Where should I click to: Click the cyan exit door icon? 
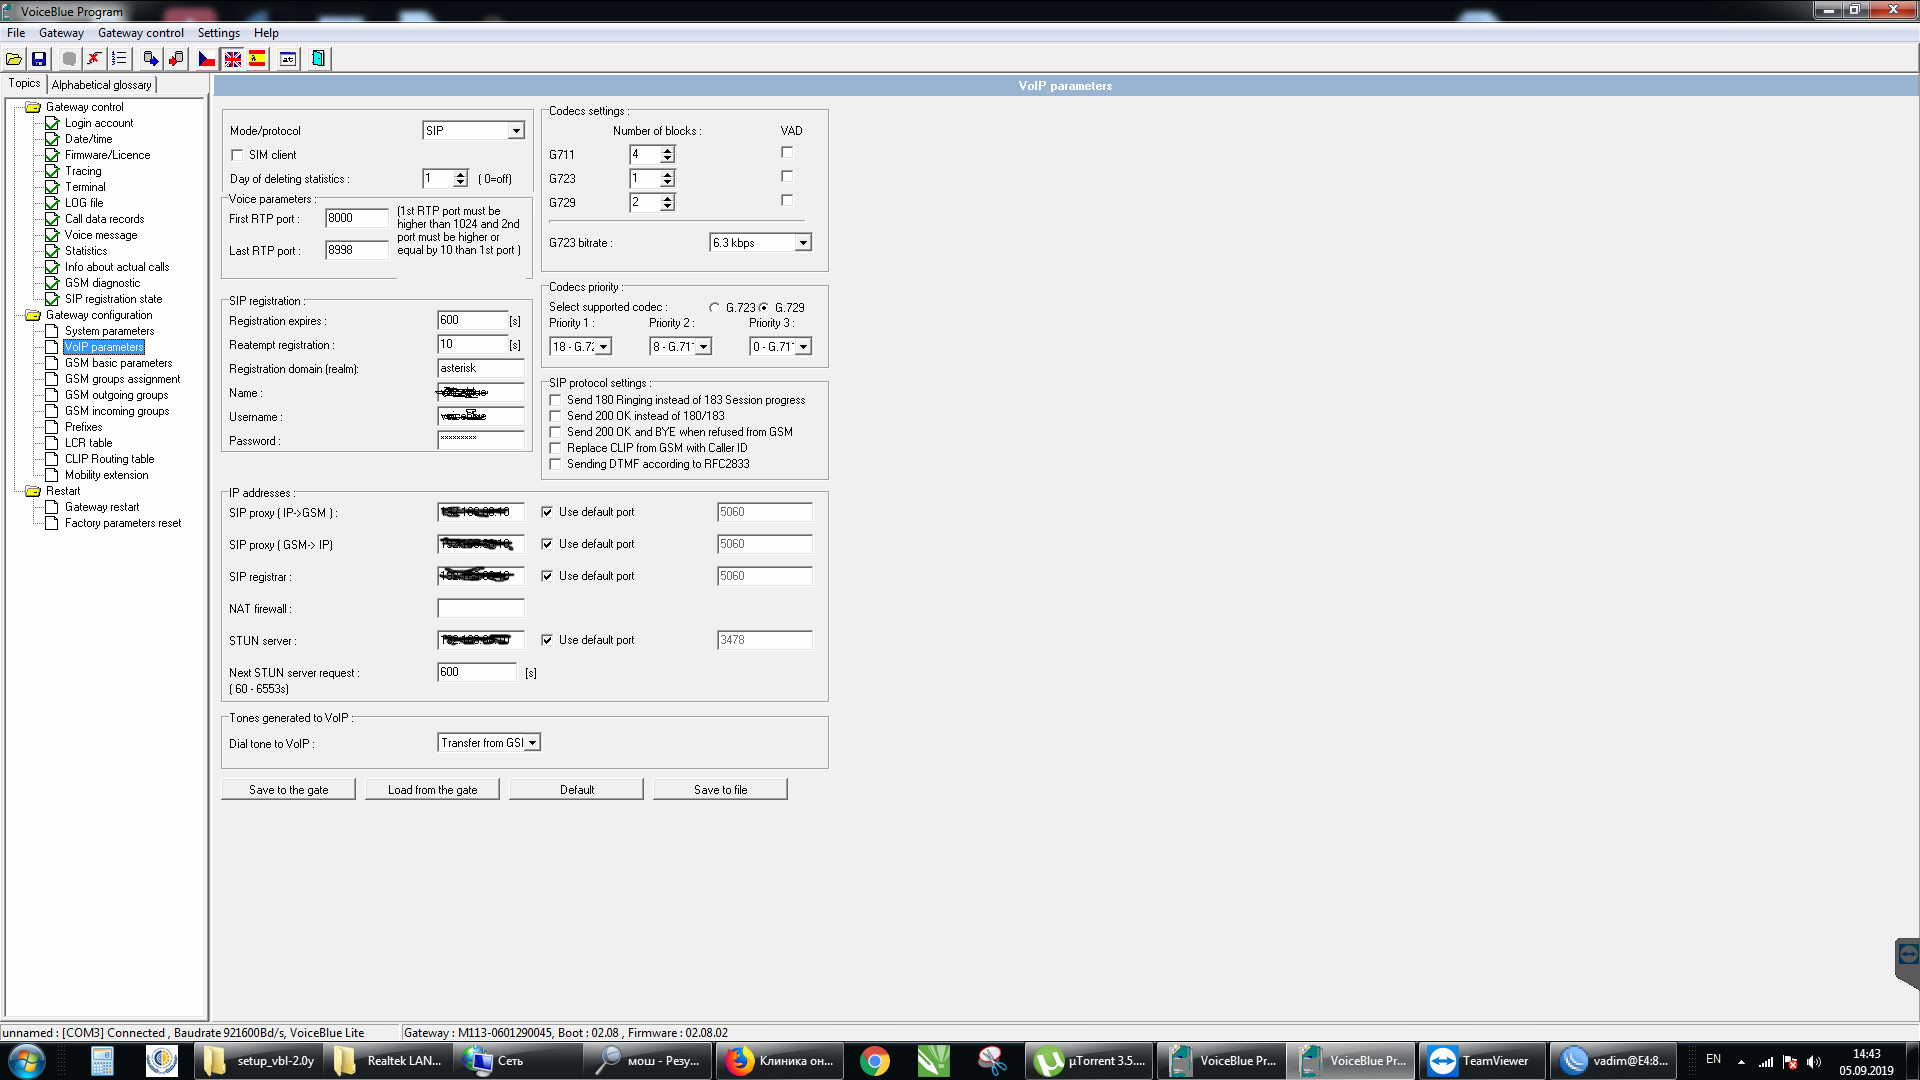coord(318,59)
